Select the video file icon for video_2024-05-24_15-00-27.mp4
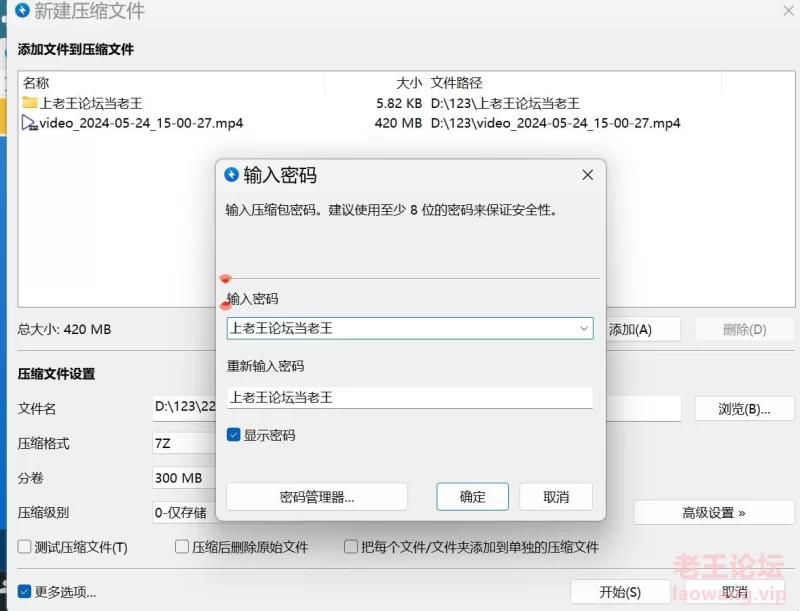The height and width of the screenshot is (611, 800). pyautogui.click(x=30, y=123)
